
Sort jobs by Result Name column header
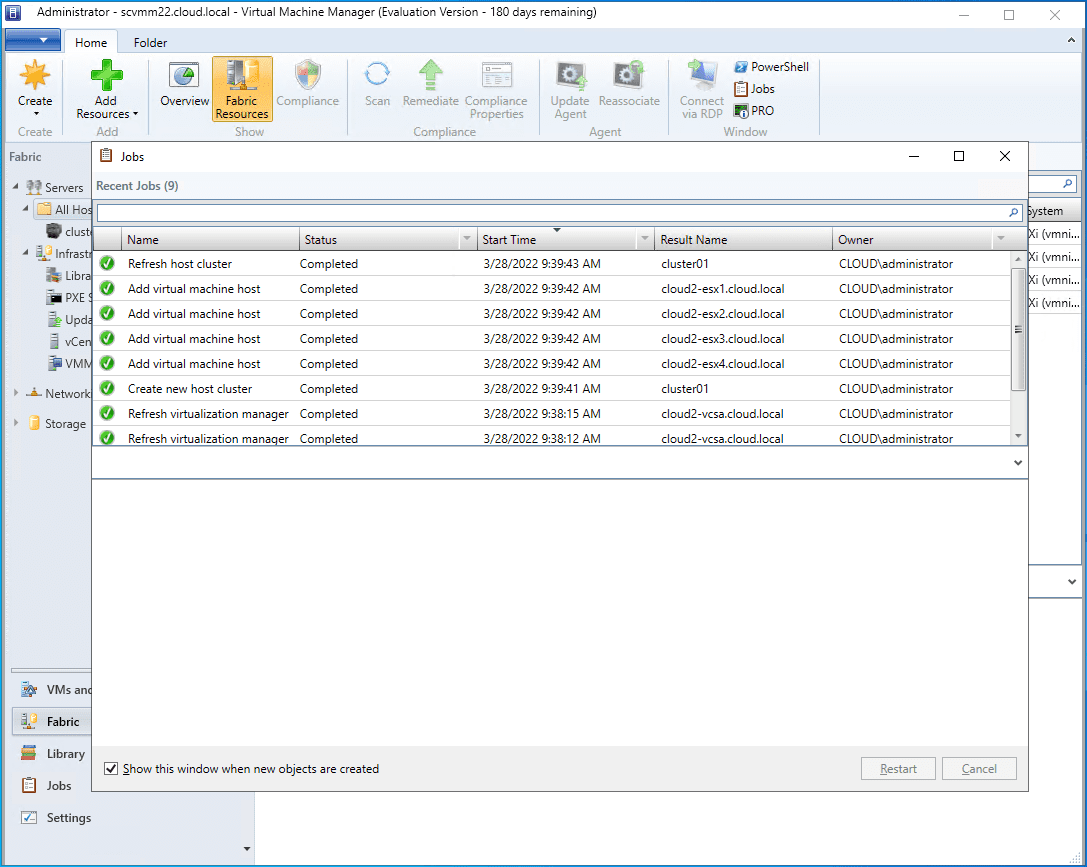coord(743,239)
